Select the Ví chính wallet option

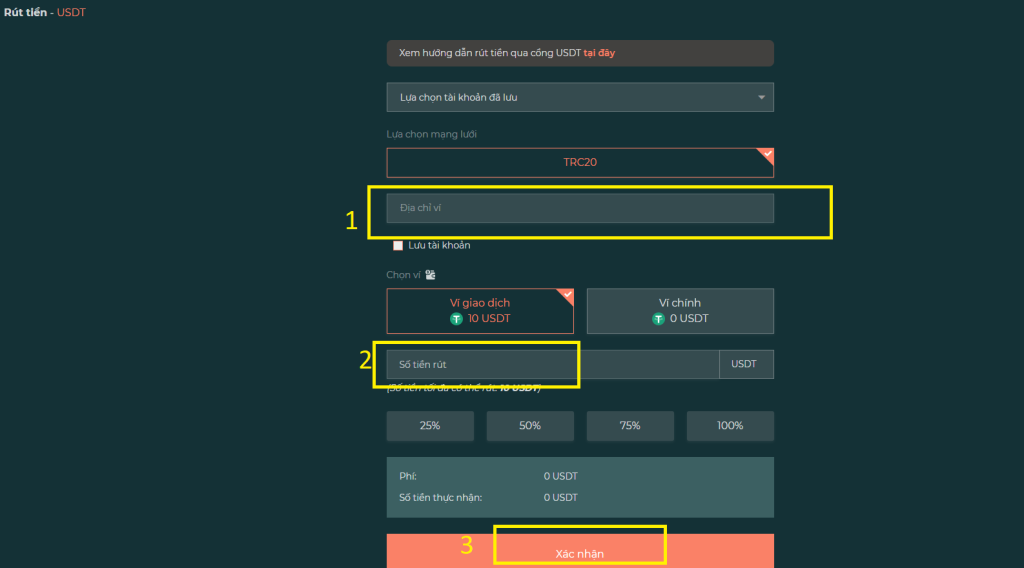pos(680,310)
